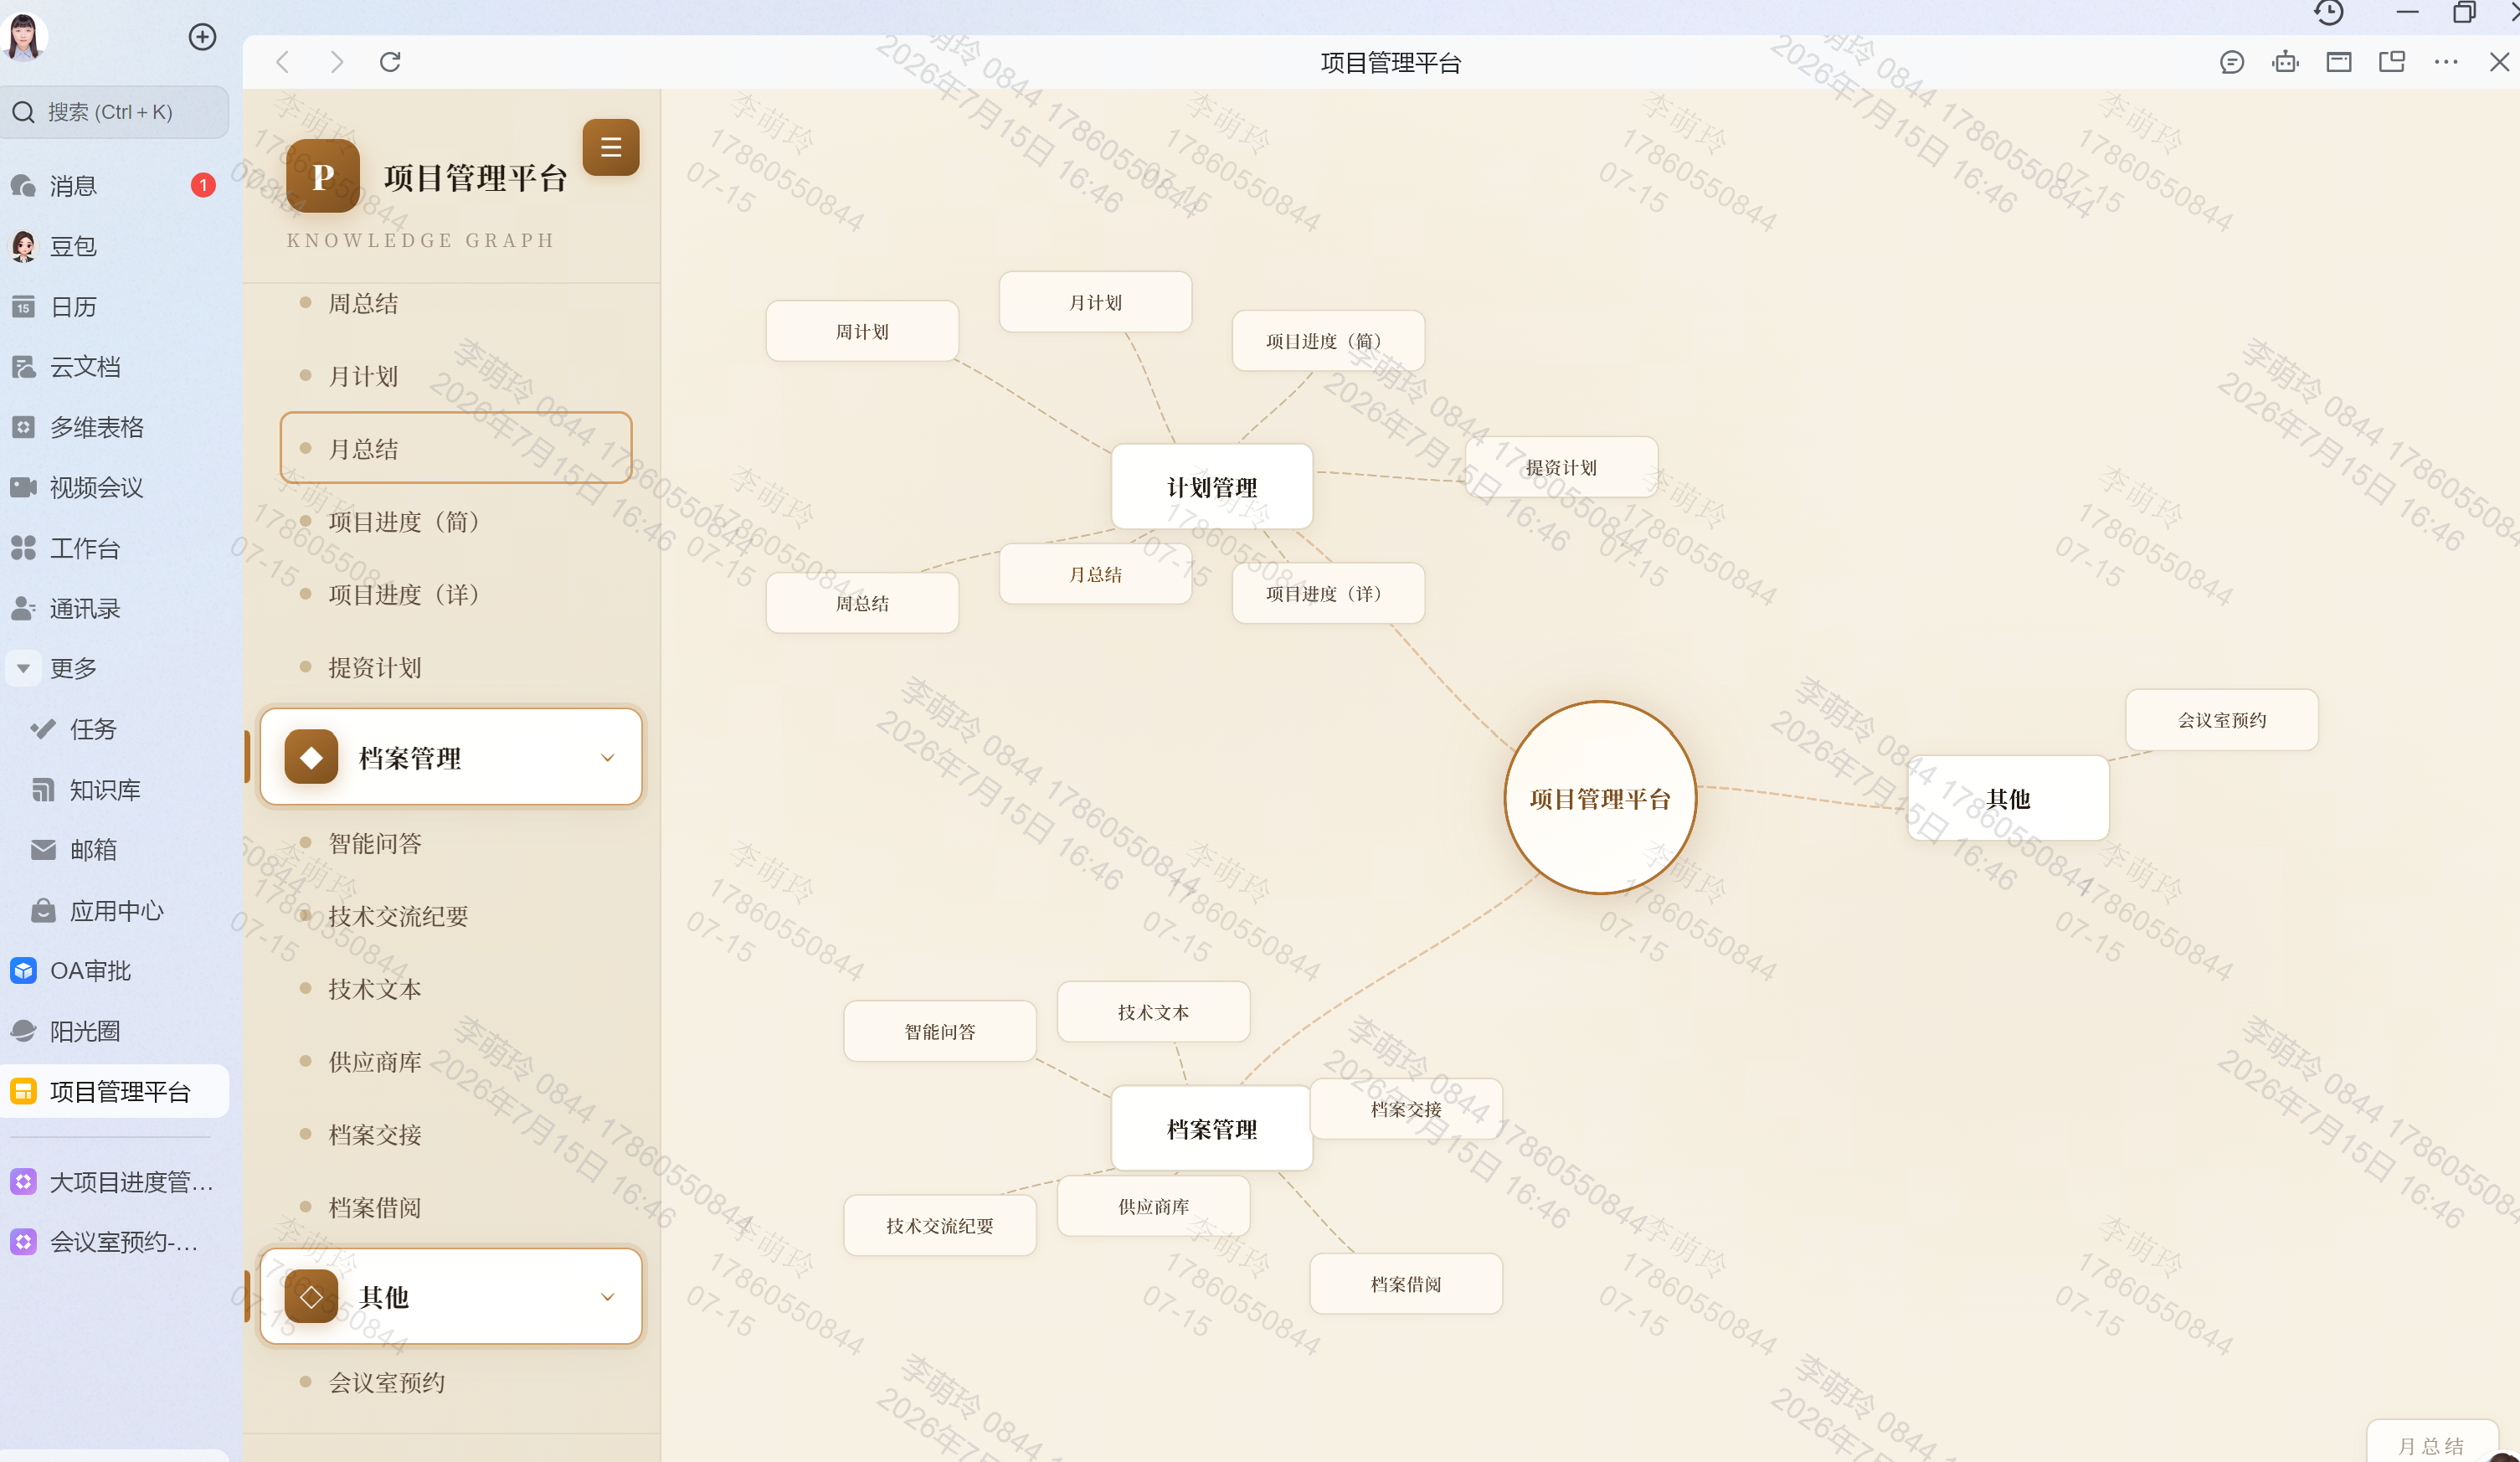The image size is (2520, 1462).
Task: Click the refresh page icon
Action: pyautogui.click(x=390, y=62)
